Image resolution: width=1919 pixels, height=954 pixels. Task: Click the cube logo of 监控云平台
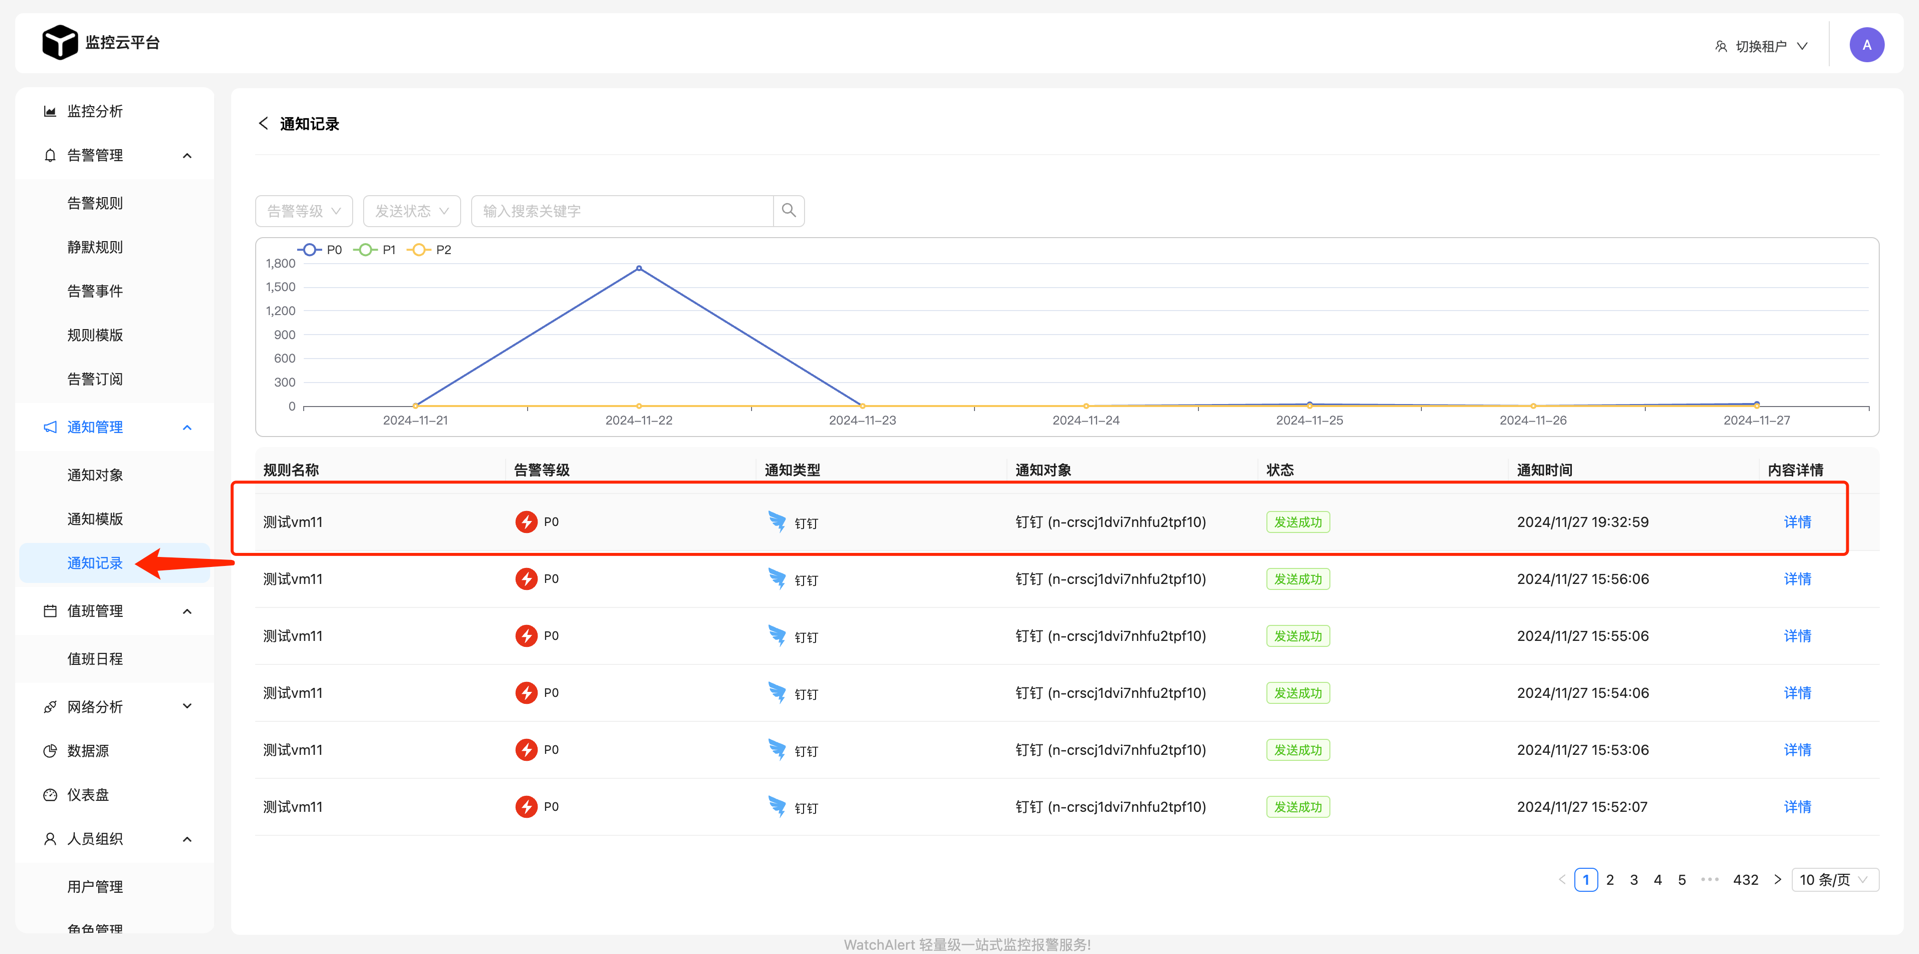pyautogui.click(x=60, y=42)
